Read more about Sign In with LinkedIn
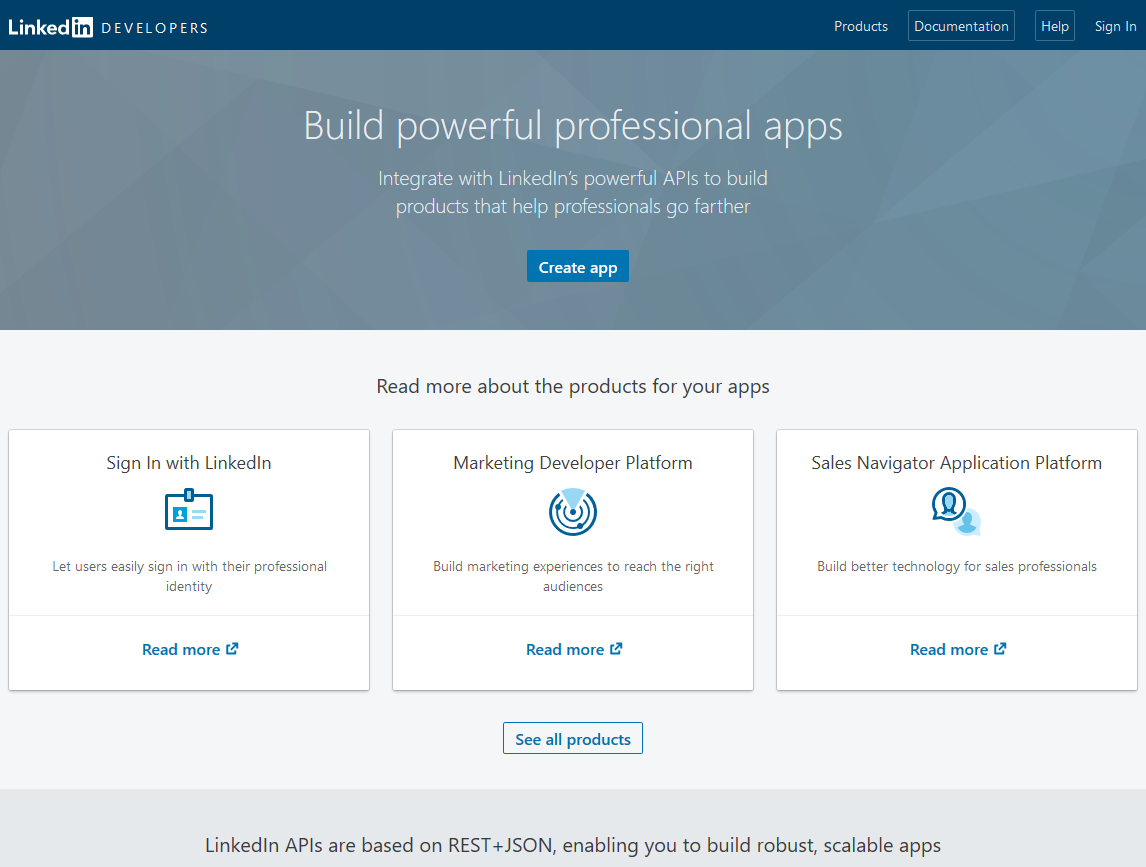Viewport: 1146px width, 867px height. coord(190,649)
